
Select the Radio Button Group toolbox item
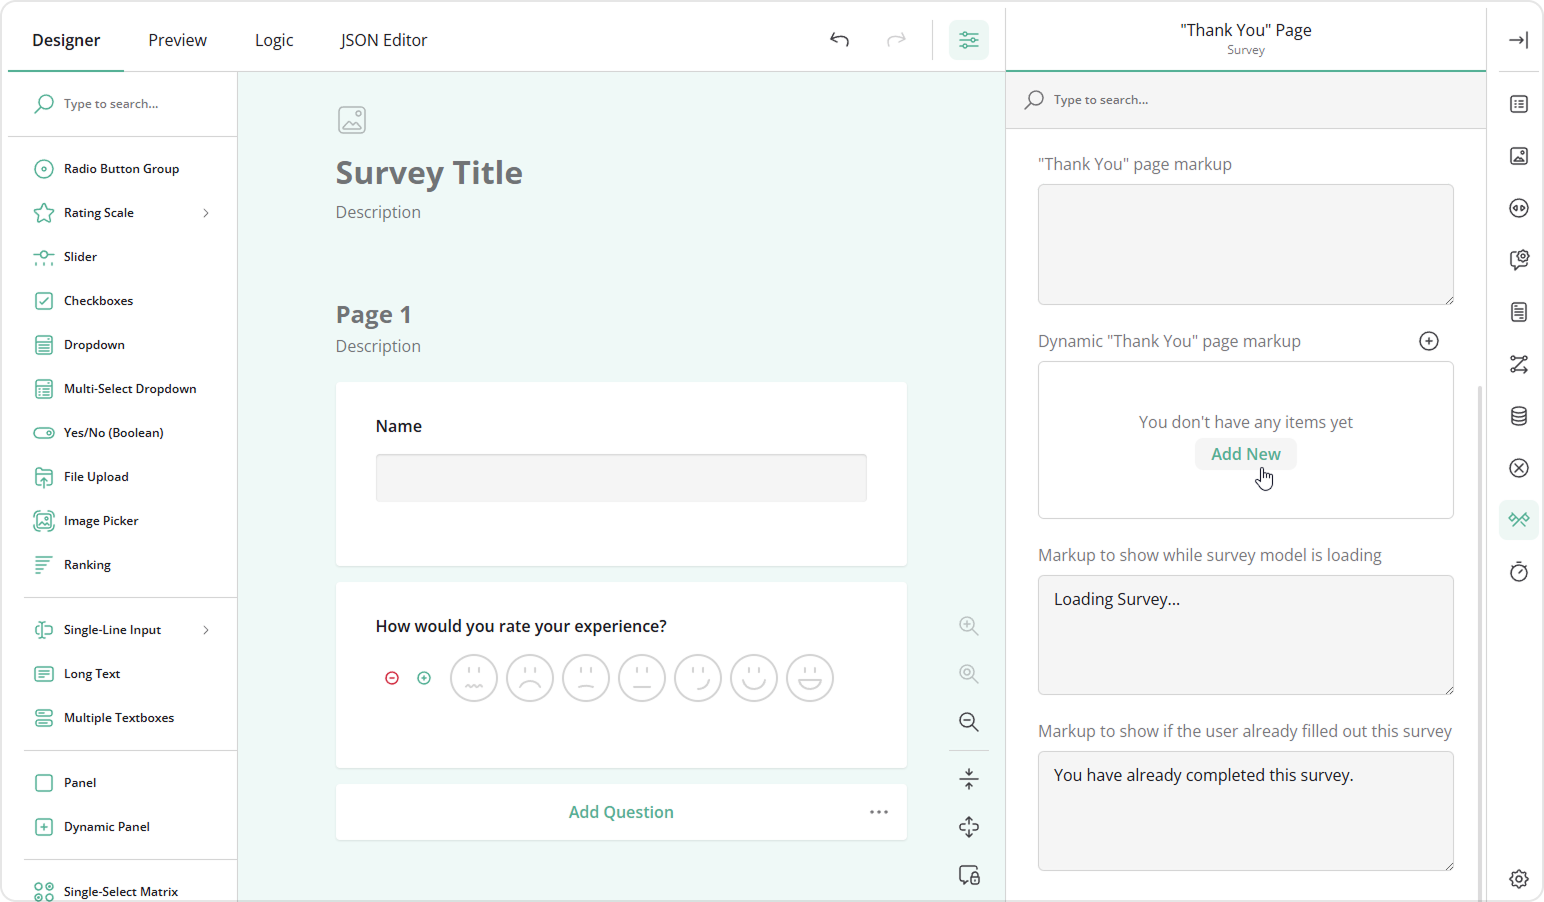click(120, 168)
